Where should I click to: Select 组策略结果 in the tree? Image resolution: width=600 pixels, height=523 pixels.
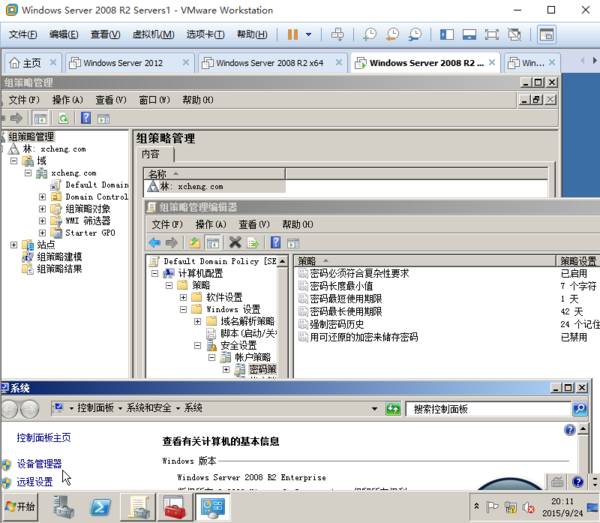59,269
